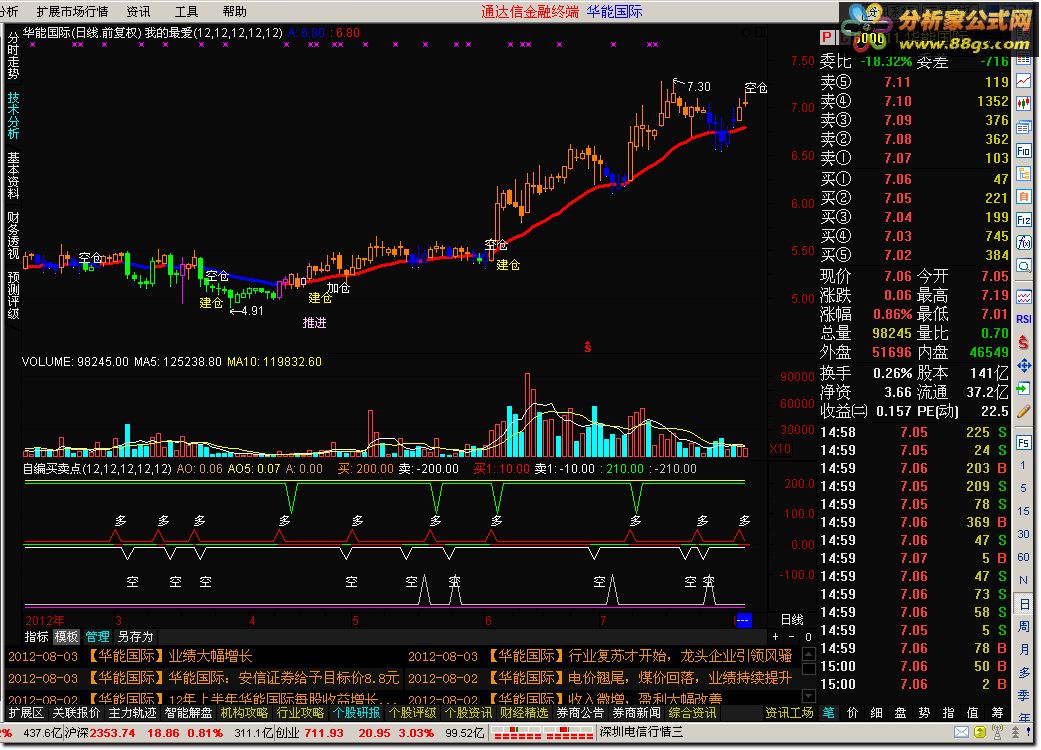The width and height of the screenshot is (1041, 750).
Task: Open the 扩展区 tab at bottom left
Action: click(x=26, y=713)
